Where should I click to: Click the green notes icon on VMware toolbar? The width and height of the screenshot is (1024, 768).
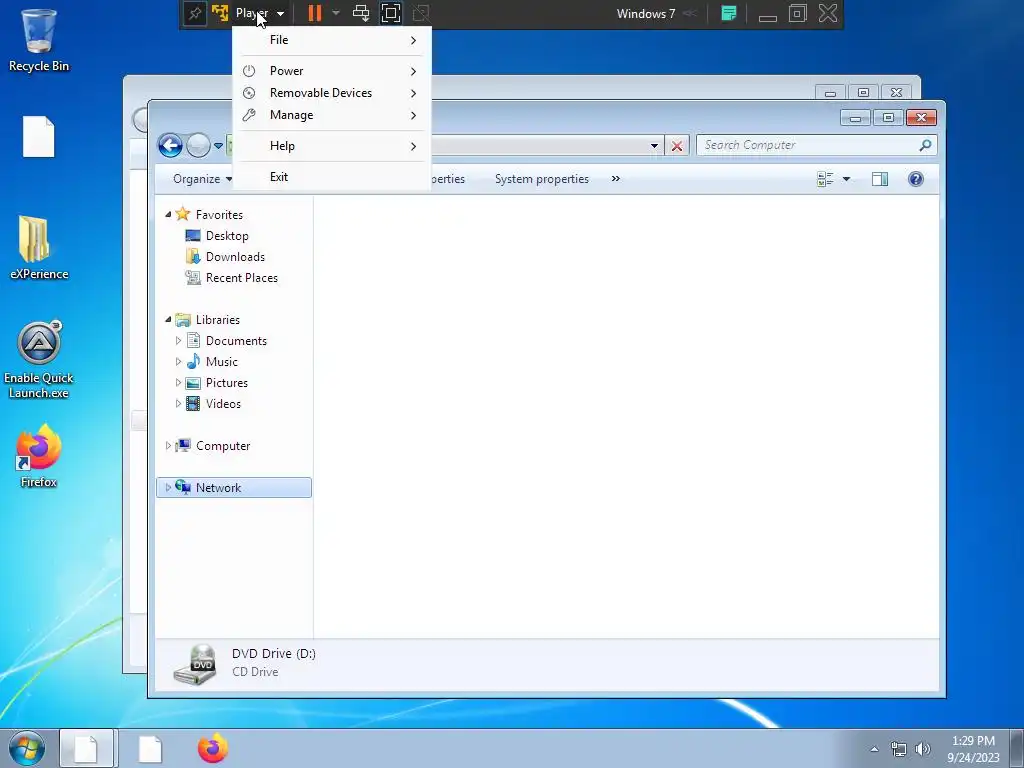coord(729,13)
